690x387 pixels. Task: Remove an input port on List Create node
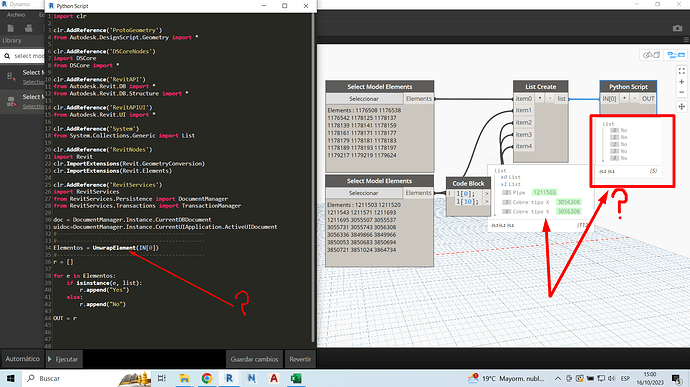click(x=550, y=99)
